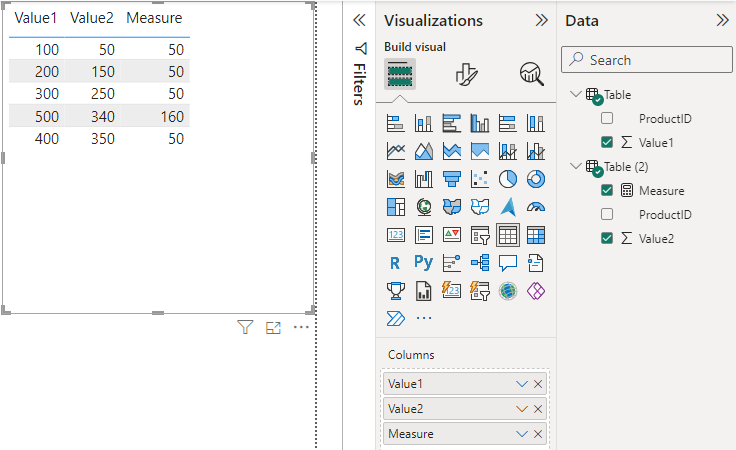Select the stacked bar chart visual
Viewport: 736px width, 450px height.
point(396,123)
